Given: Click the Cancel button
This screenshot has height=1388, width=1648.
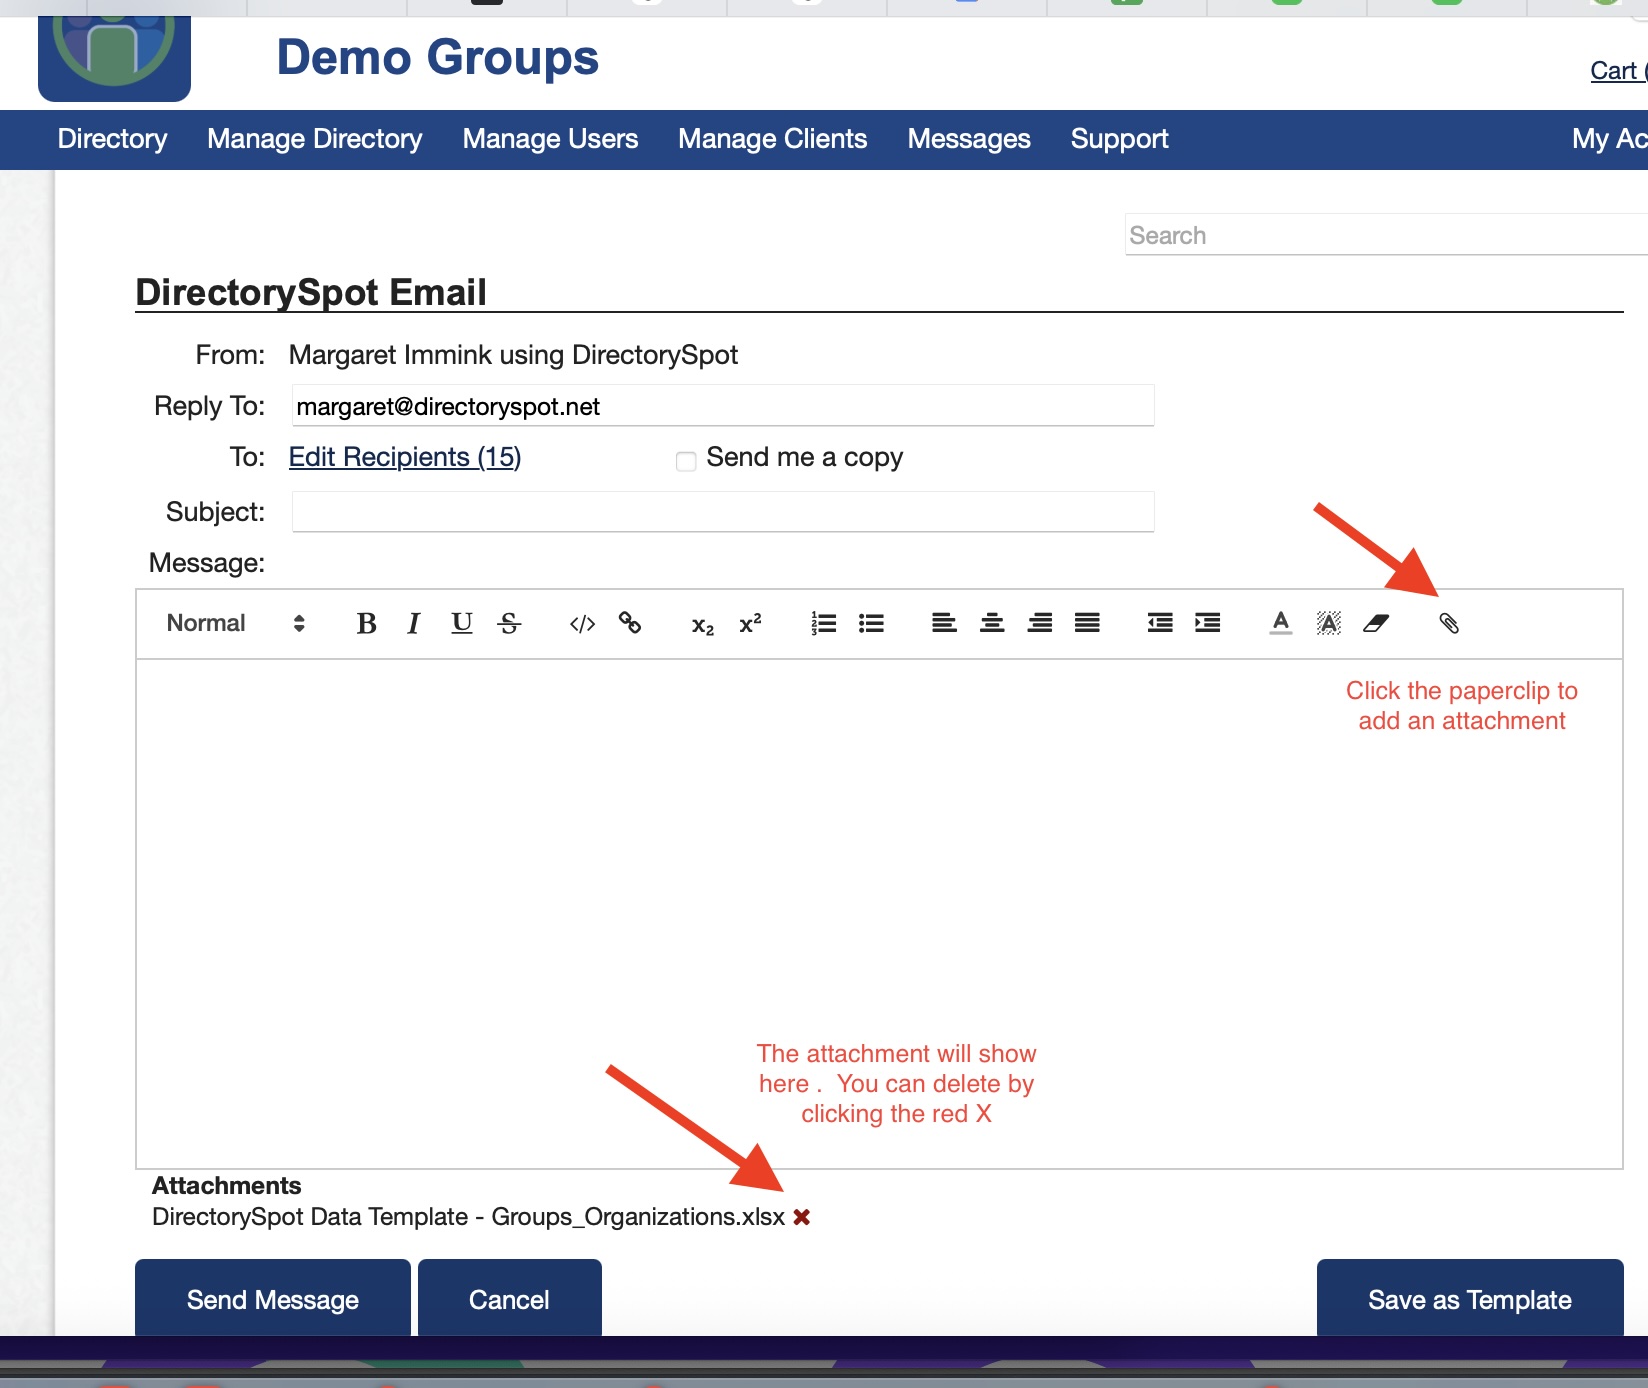Looking at the screenshot, I should (510, 1298).
